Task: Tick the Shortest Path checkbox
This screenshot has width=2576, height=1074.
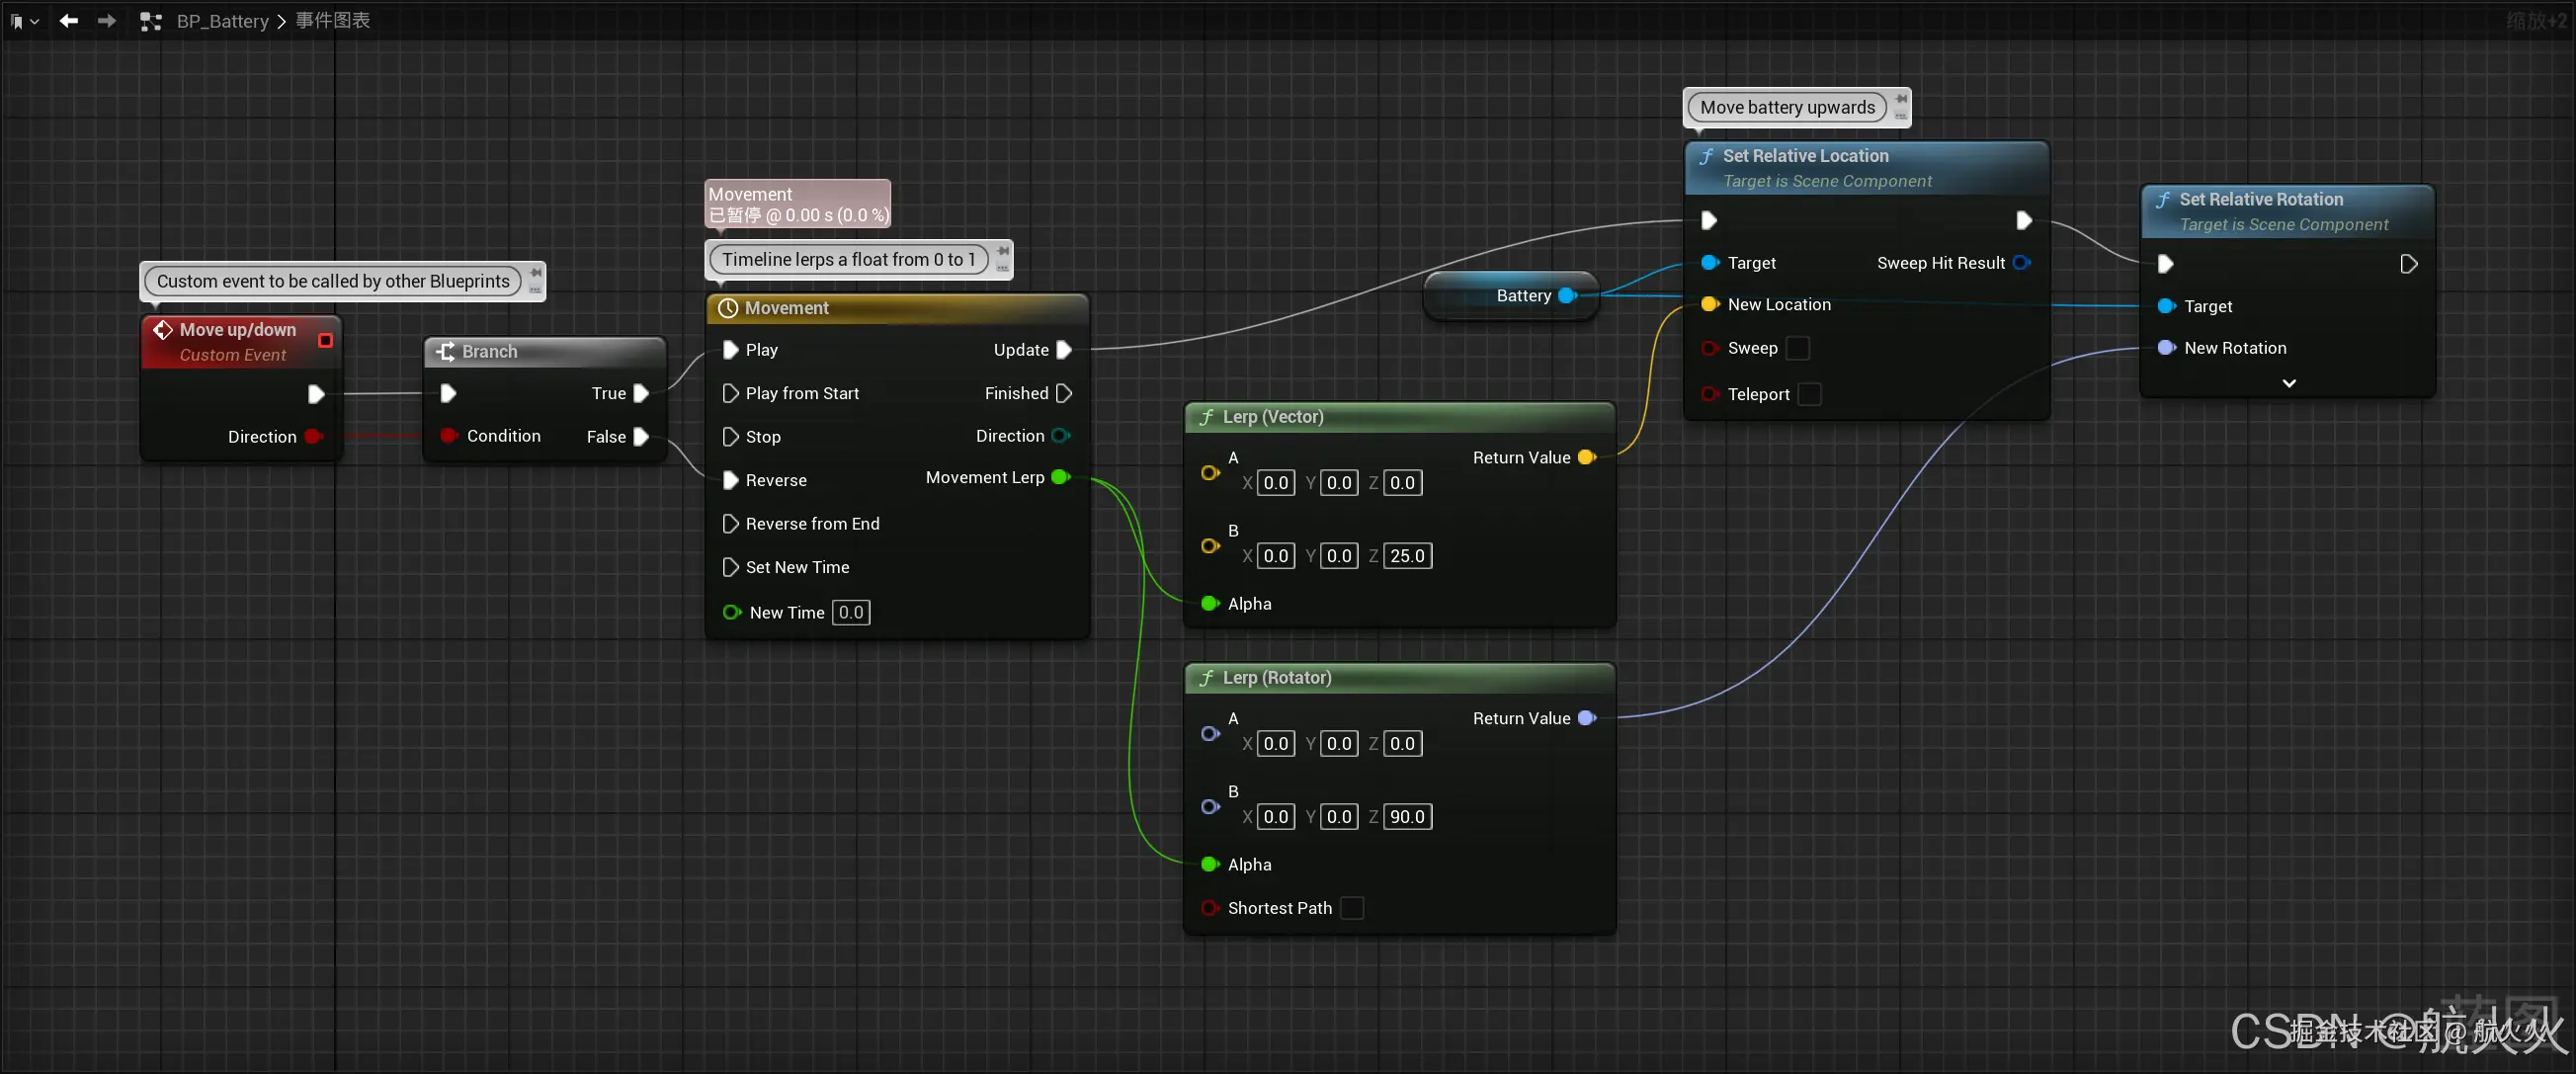Action: (1351, 908)
